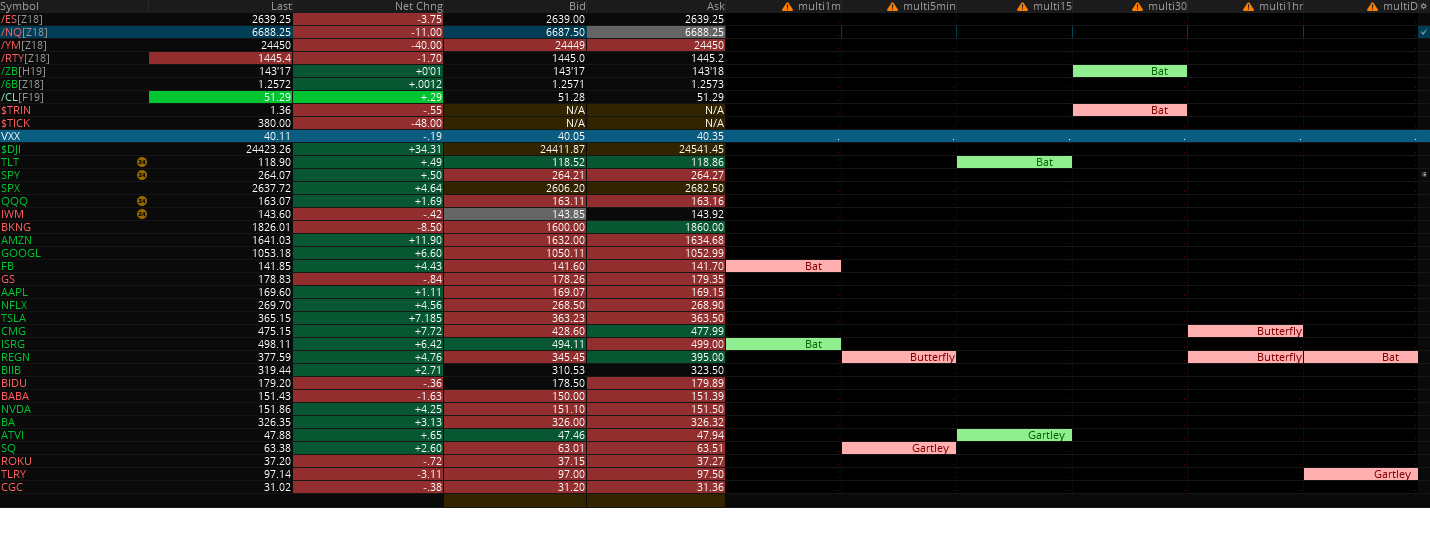Click the 24-hour badge icon in TLT row
This screenshot has height=551, width=1430.
(141, 162)
